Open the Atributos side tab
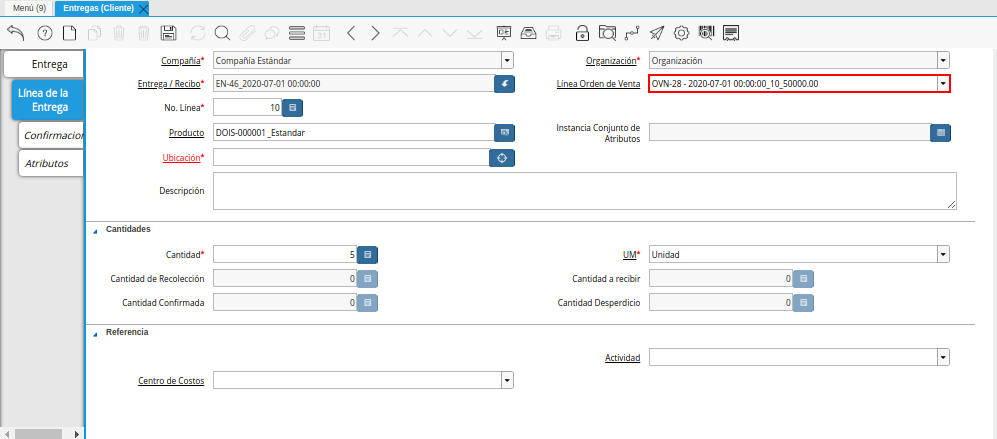This screenshot has height=439, width=997. tap(52, 164)
